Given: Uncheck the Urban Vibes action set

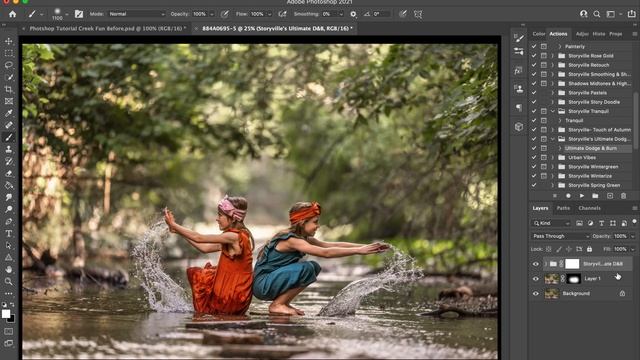Looking at the screenshot, I should pyautogui.click(x=534, y=158).
